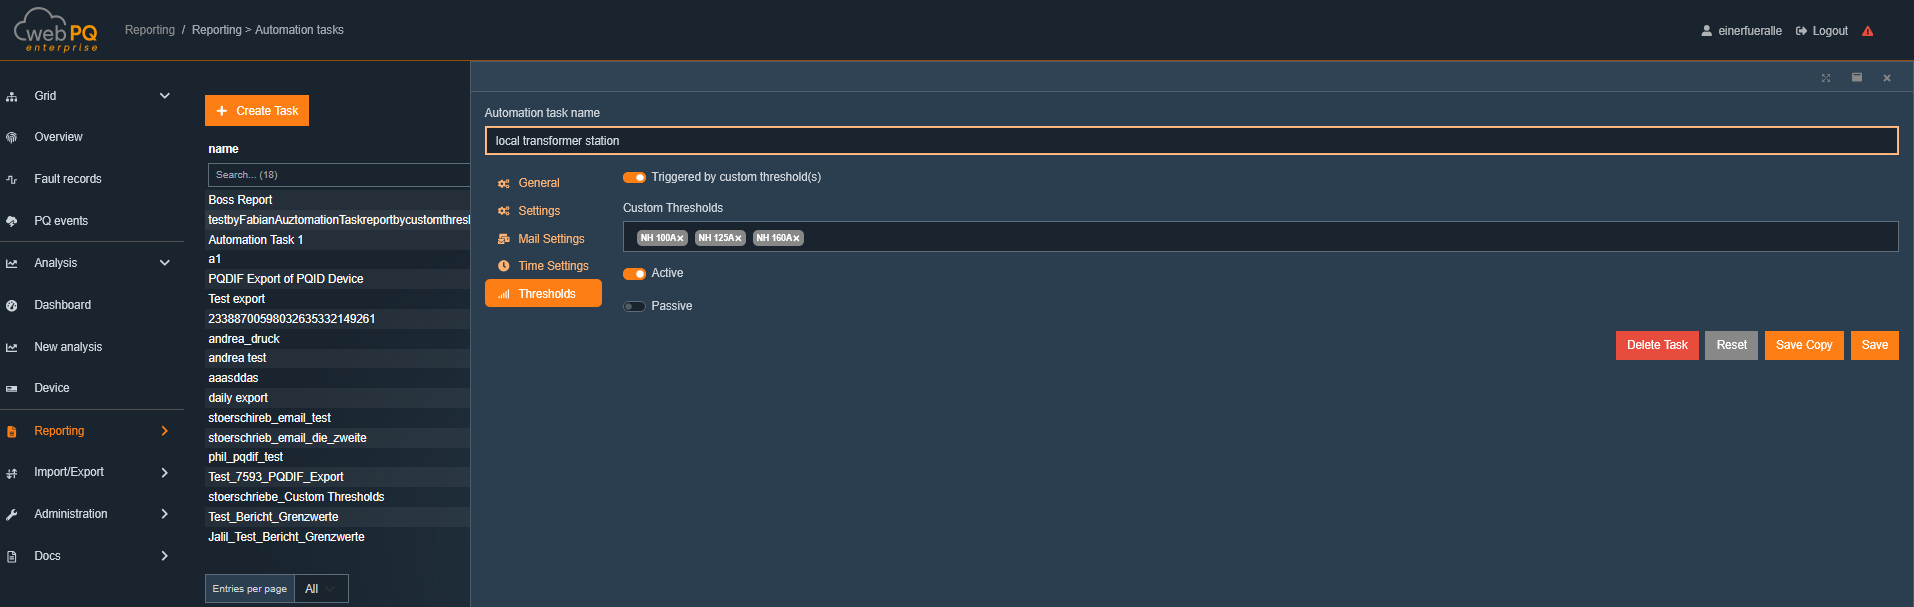
Task: Click the Reset button
Action: coord(1731,345)
